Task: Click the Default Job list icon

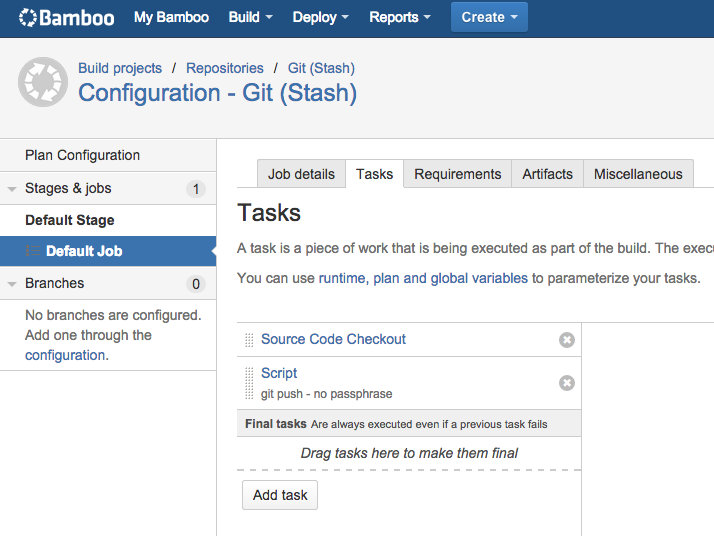Action: pyautogui.click(x=32, y=251)
